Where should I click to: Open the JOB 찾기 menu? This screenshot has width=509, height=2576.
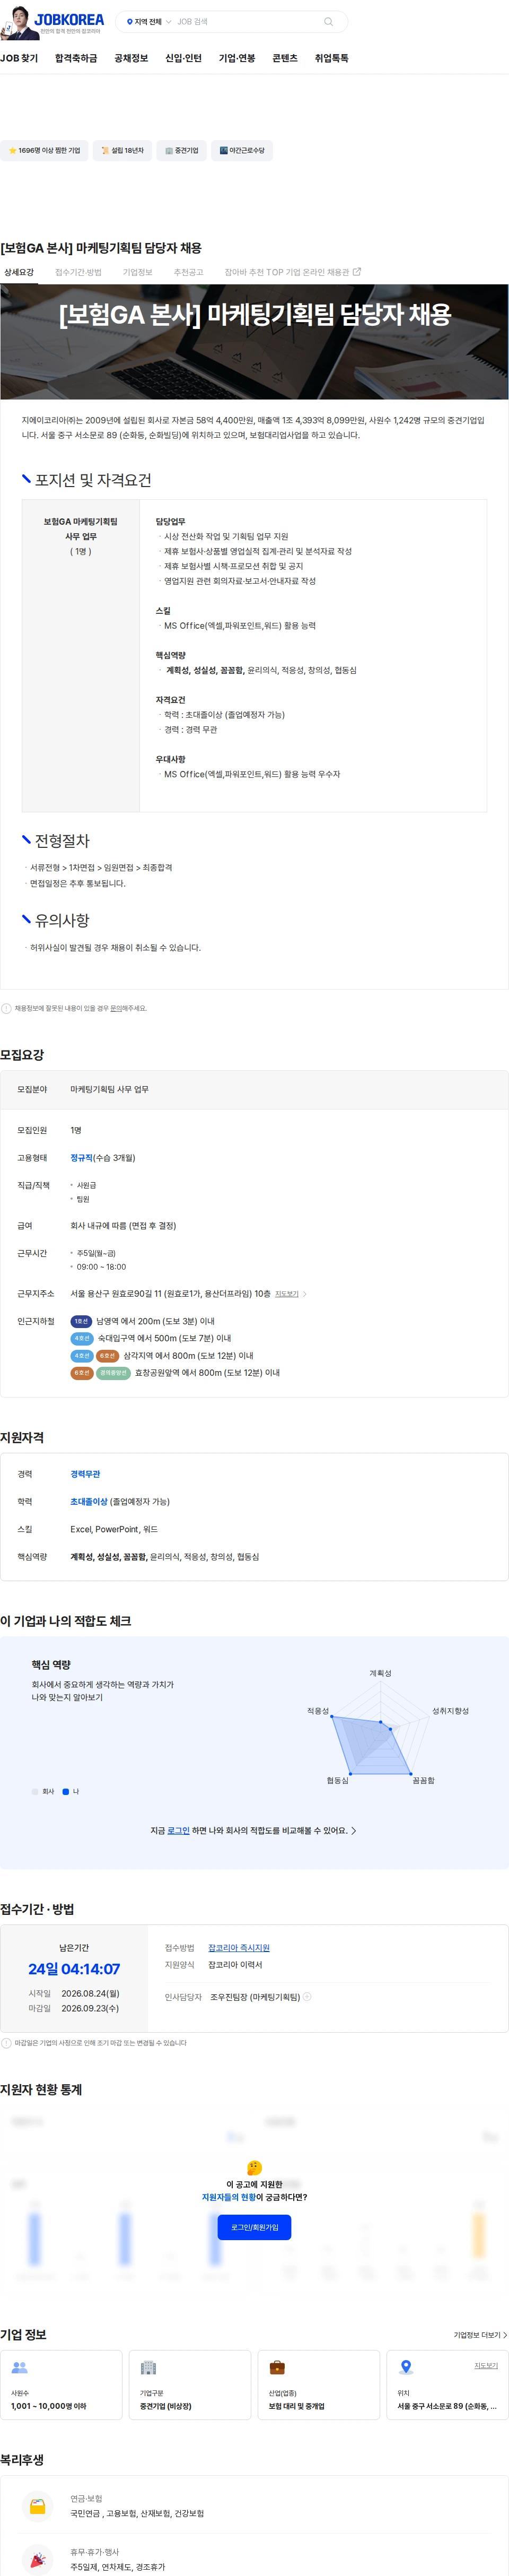(x=19, y=59)
